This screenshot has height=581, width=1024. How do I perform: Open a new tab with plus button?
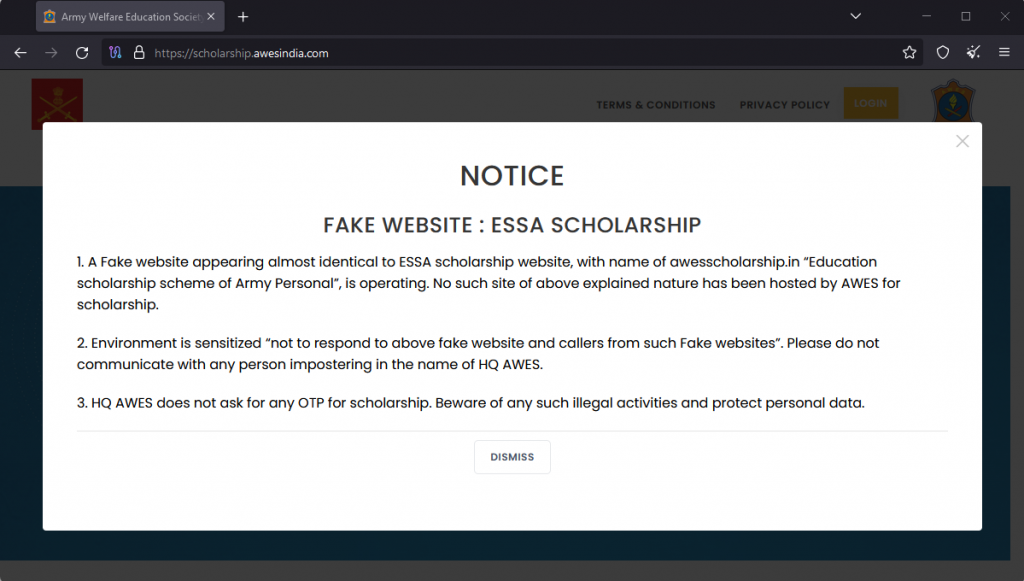point(243,17)
